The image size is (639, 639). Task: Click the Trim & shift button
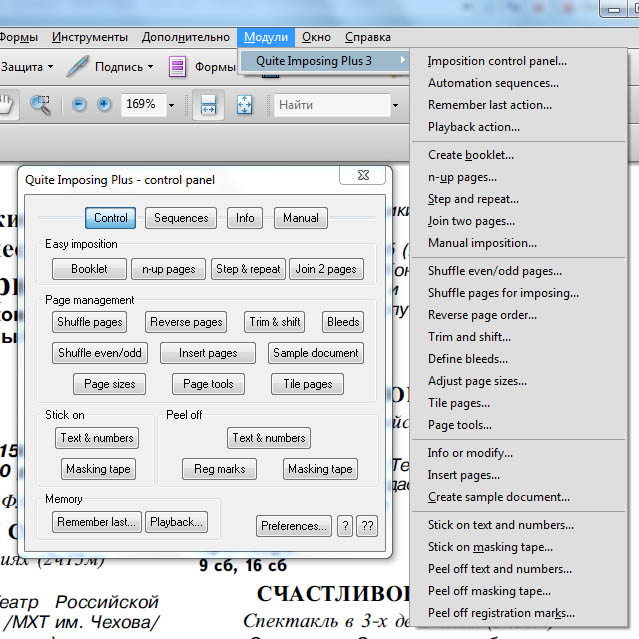click(x=275, y=322)
